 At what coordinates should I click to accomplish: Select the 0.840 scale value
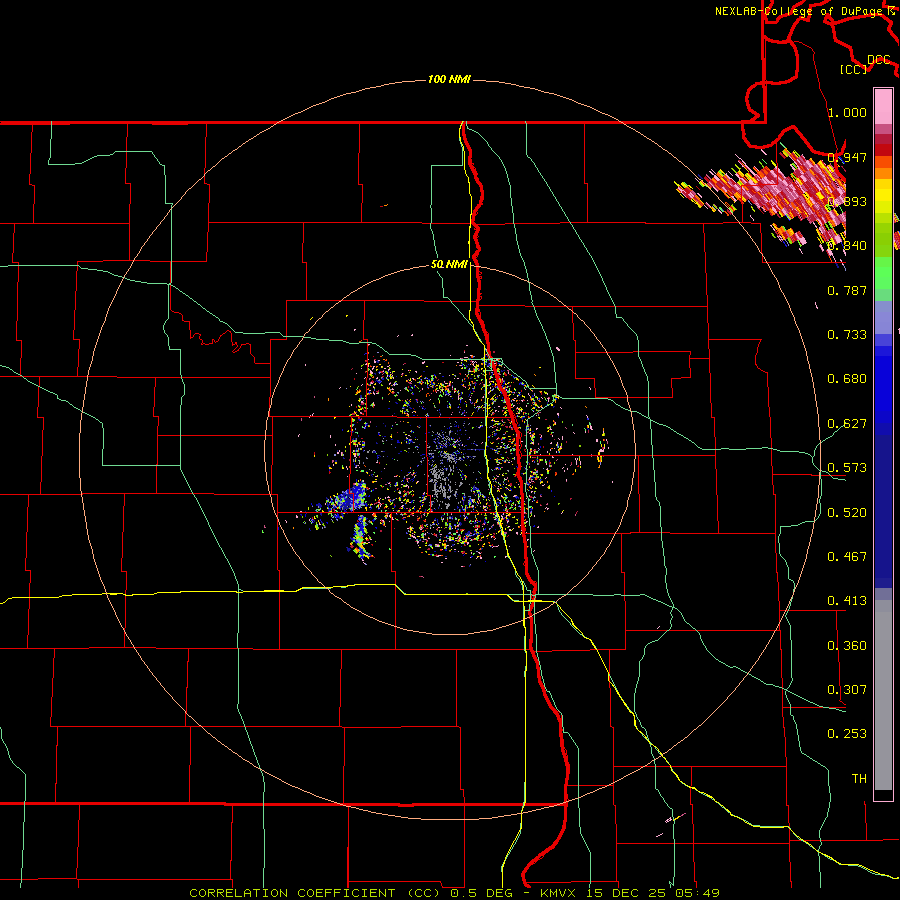click(847, 246)
